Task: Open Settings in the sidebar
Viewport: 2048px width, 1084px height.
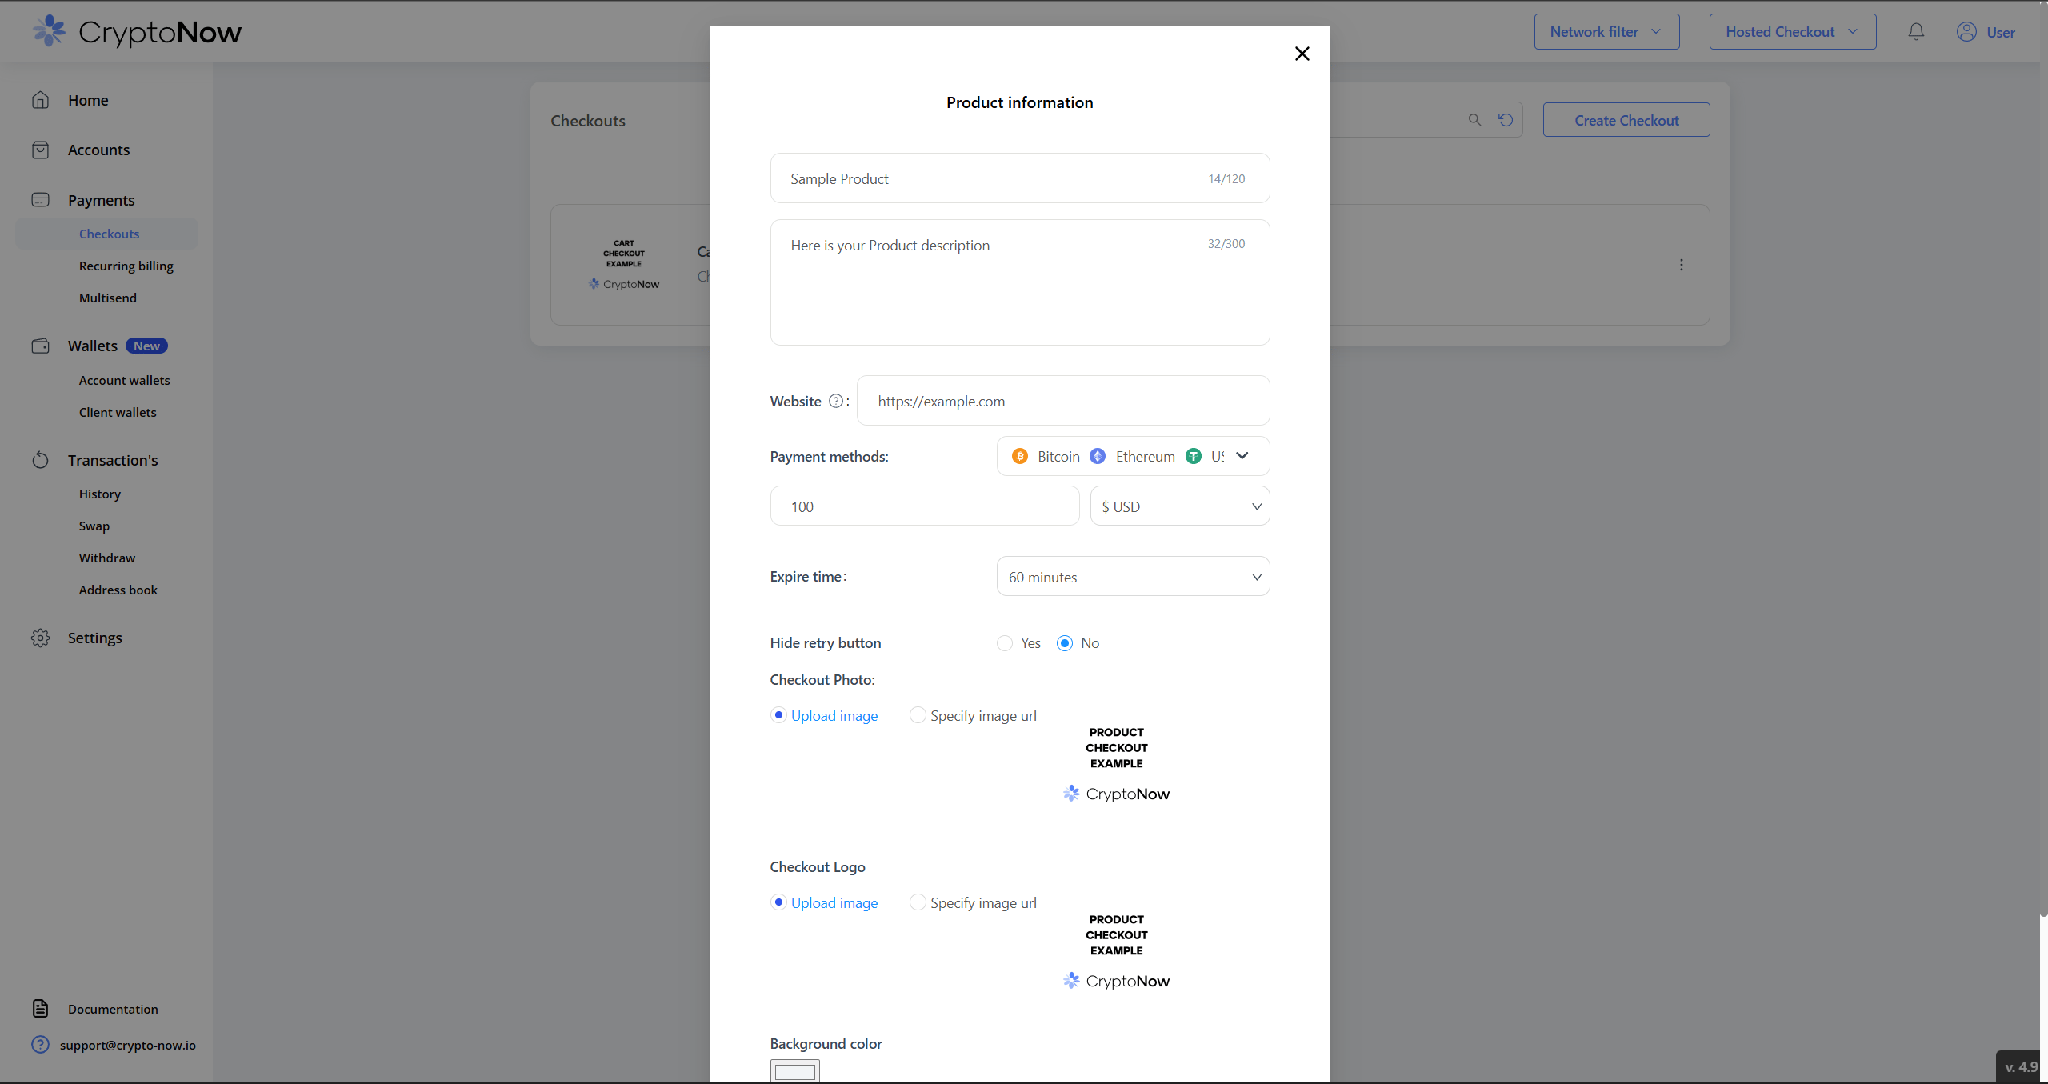Action: (95, 638)
